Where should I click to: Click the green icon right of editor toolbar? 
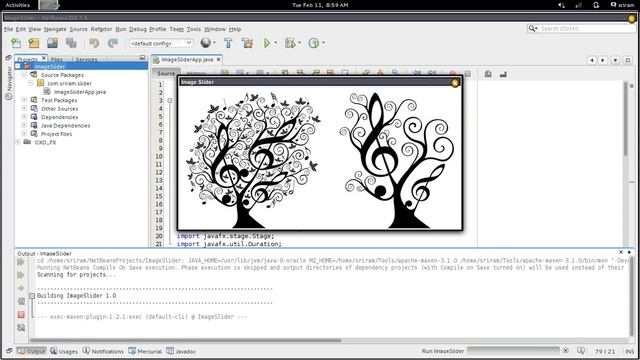tap(488, 74)
